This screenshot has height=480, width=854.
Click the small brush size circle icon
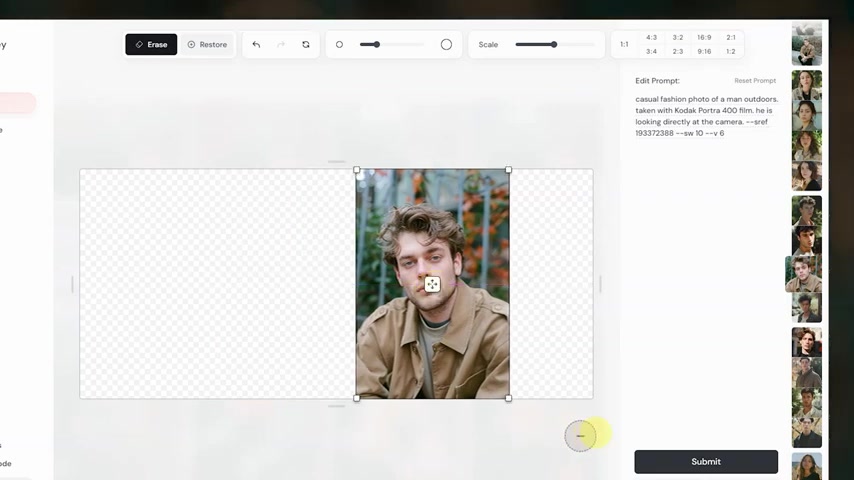coord(339,45)
